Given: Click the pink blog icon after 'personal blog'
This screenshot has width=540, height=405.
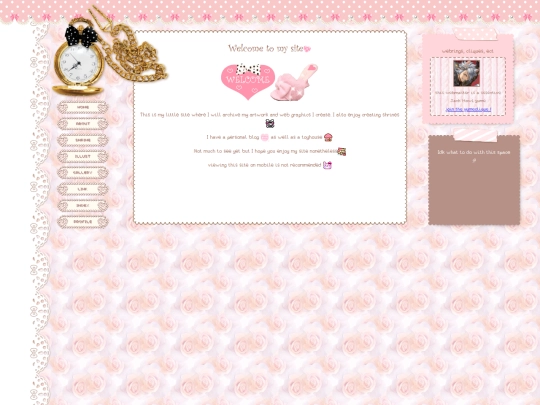Looking at the screenshot, I should coord(264,137).
